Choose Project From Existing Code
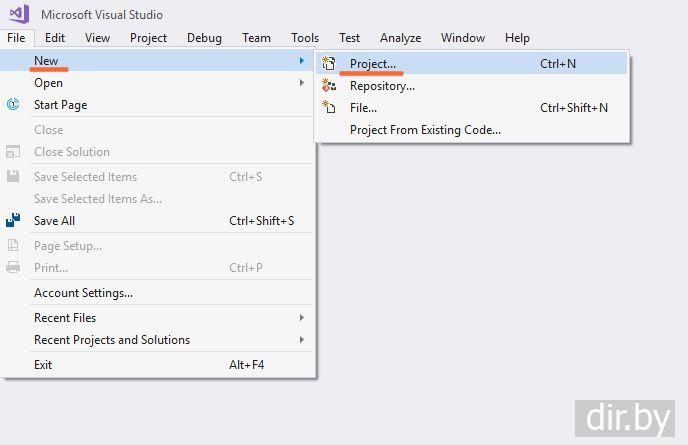 pyautogui.click(x=425, y=130)
